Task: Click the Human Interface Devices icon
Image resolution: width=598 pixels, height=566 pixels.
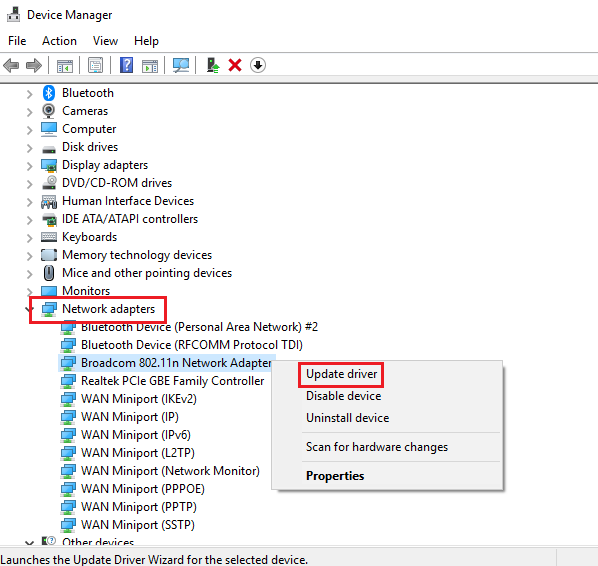Action: (49, 201)
